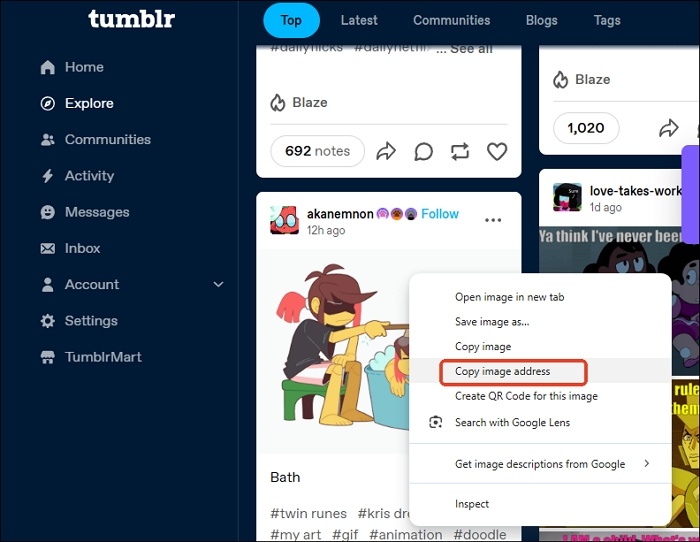Open the Communities tab at top
The image size is (700, 542).
(452, 20)
